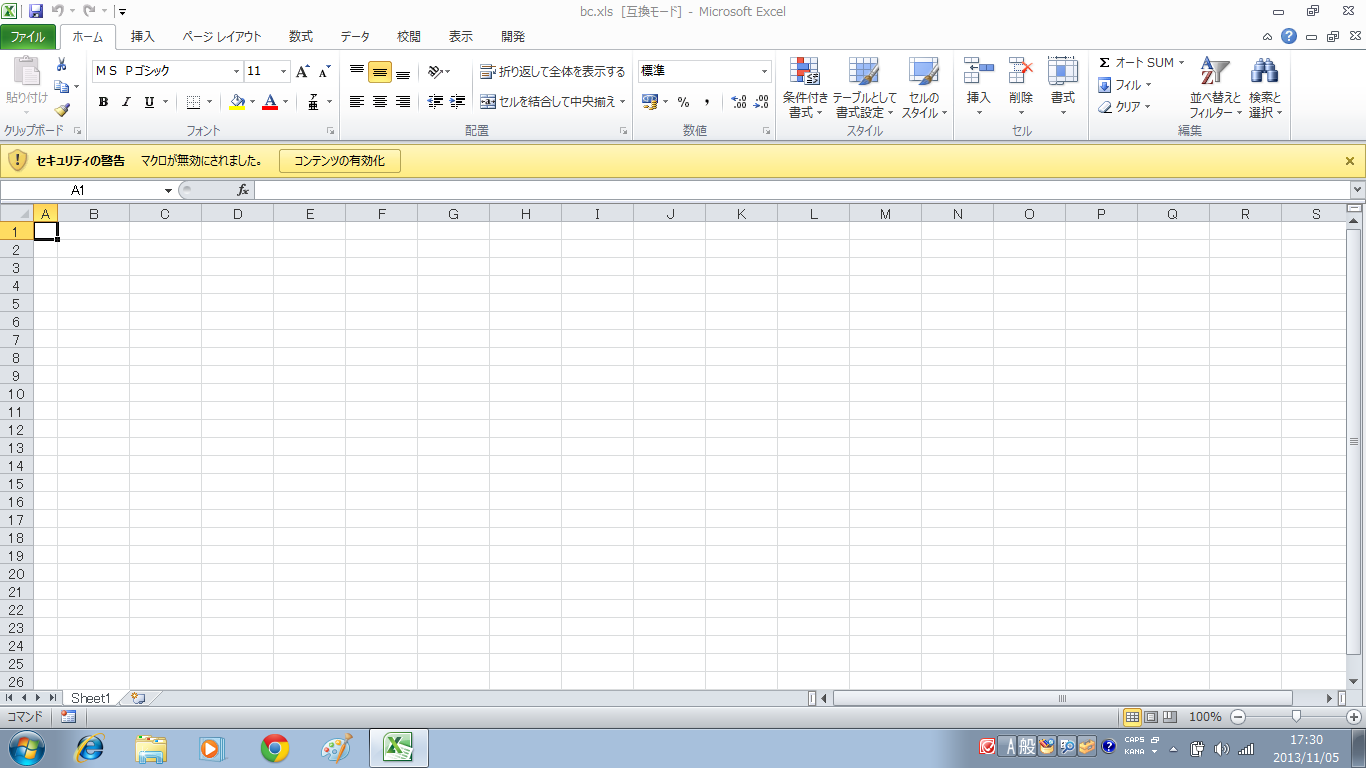
Task: Expand the number format dropdown
Action: [x=765, y=72]
